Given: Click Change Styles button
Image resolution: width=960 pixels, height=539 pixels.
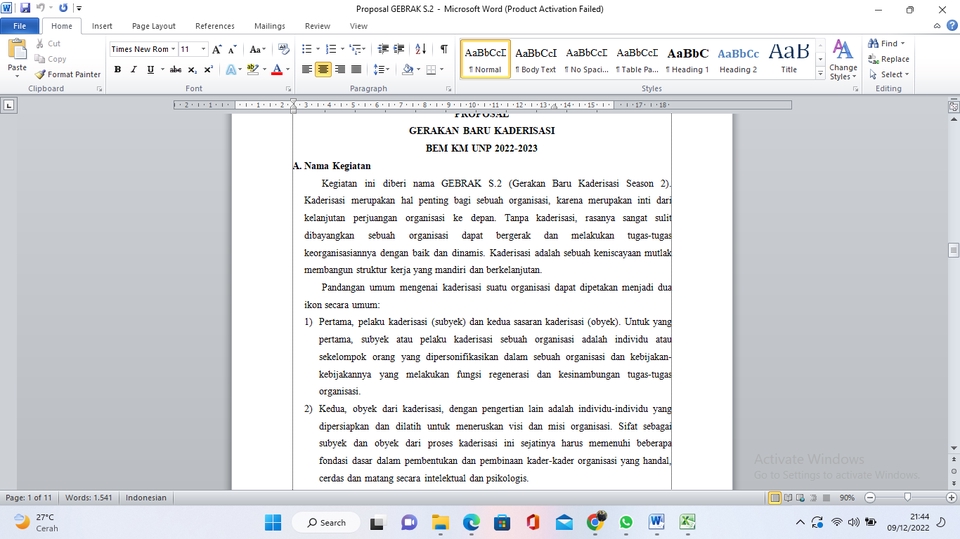Looking at the screenshot, I should point(843,60).
